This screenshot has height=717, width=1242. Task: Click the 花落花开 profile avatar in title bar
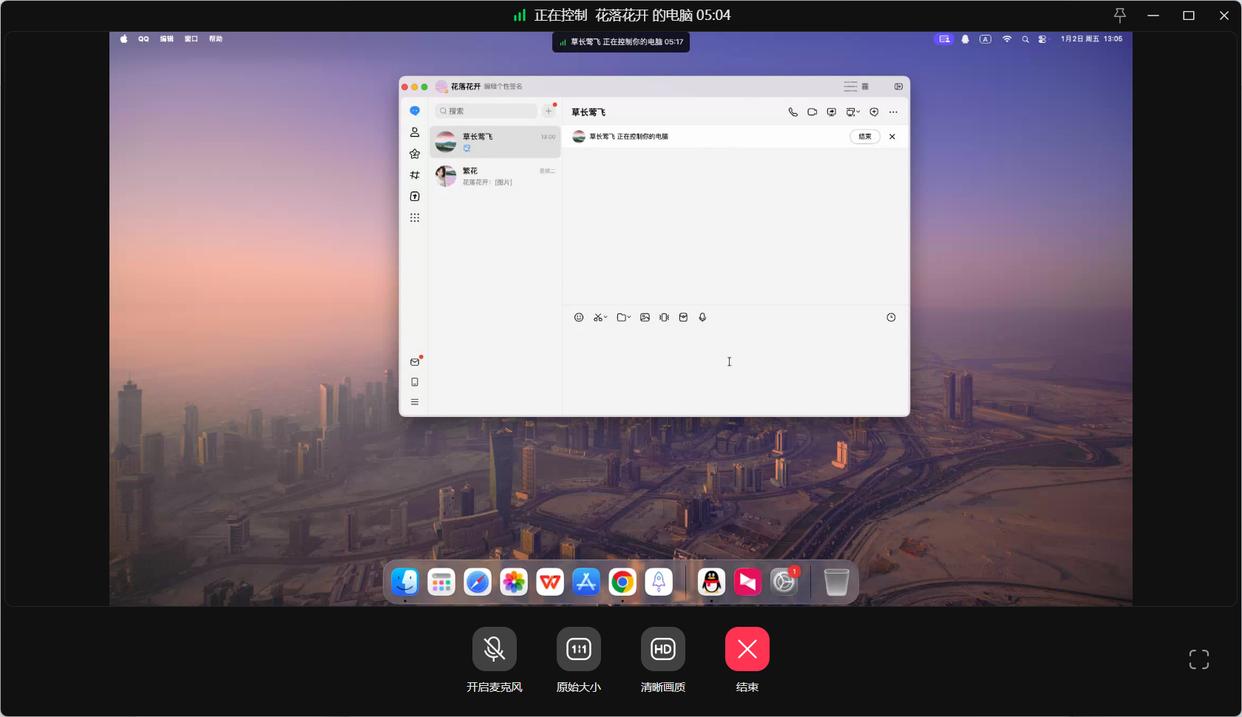coord(441,87)
